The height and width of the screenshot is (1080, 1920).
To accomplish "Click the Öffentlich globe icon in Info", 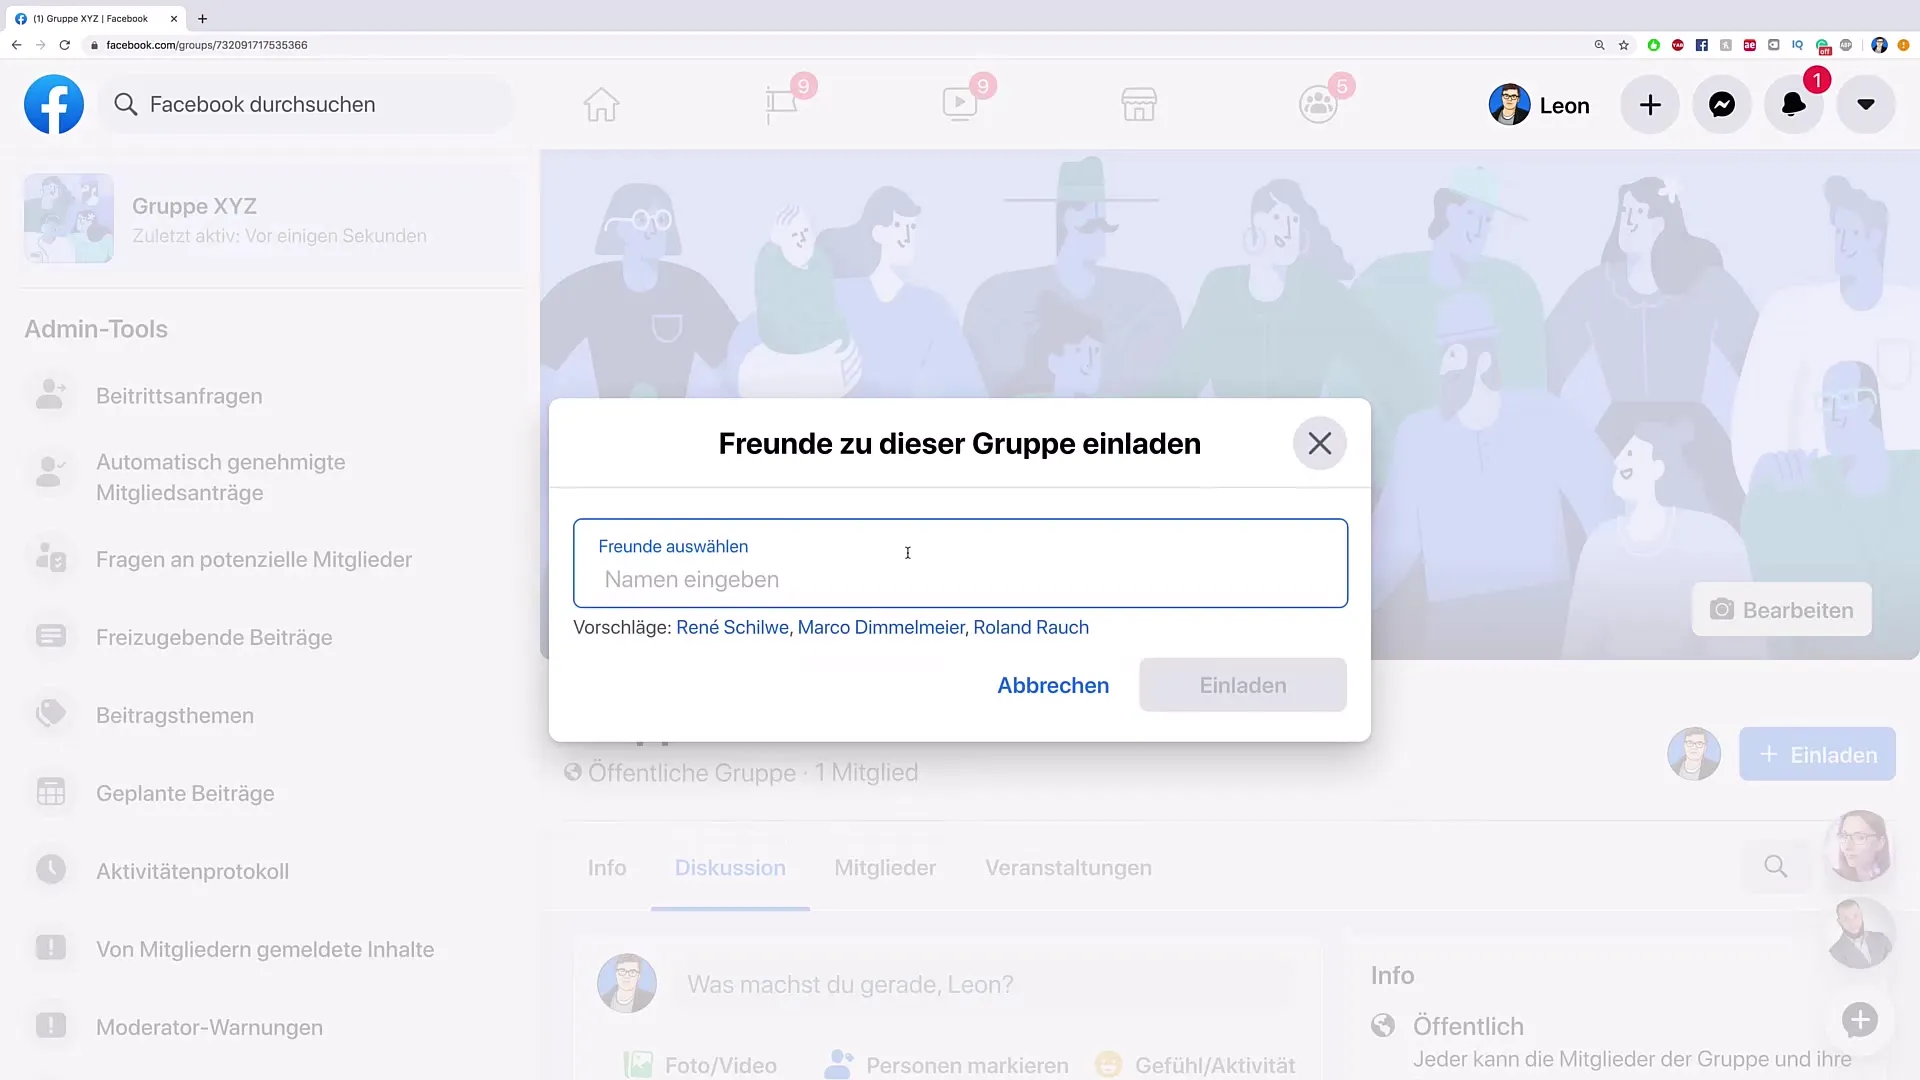I will [x=1383, y=1025].
